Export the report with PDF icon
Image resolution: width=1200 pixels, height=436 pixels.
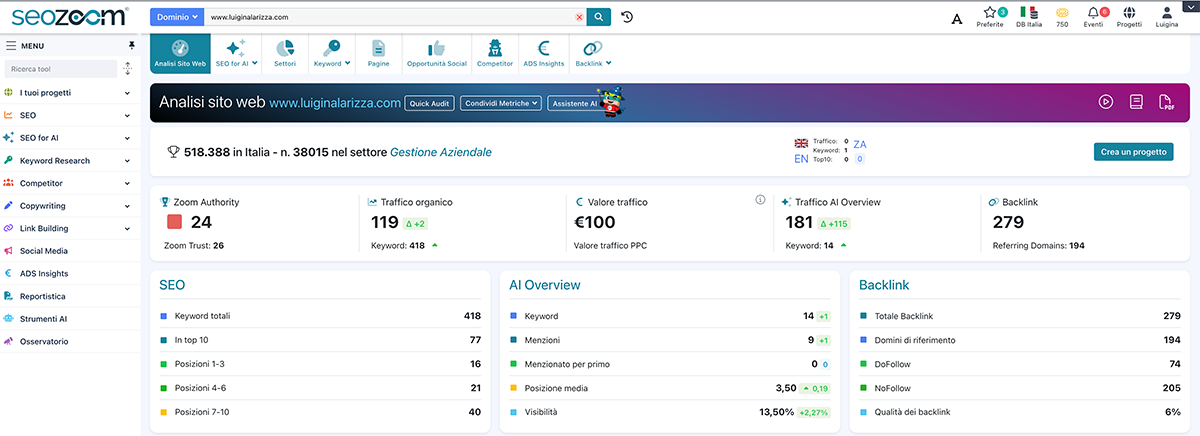tap(1166, 102)
